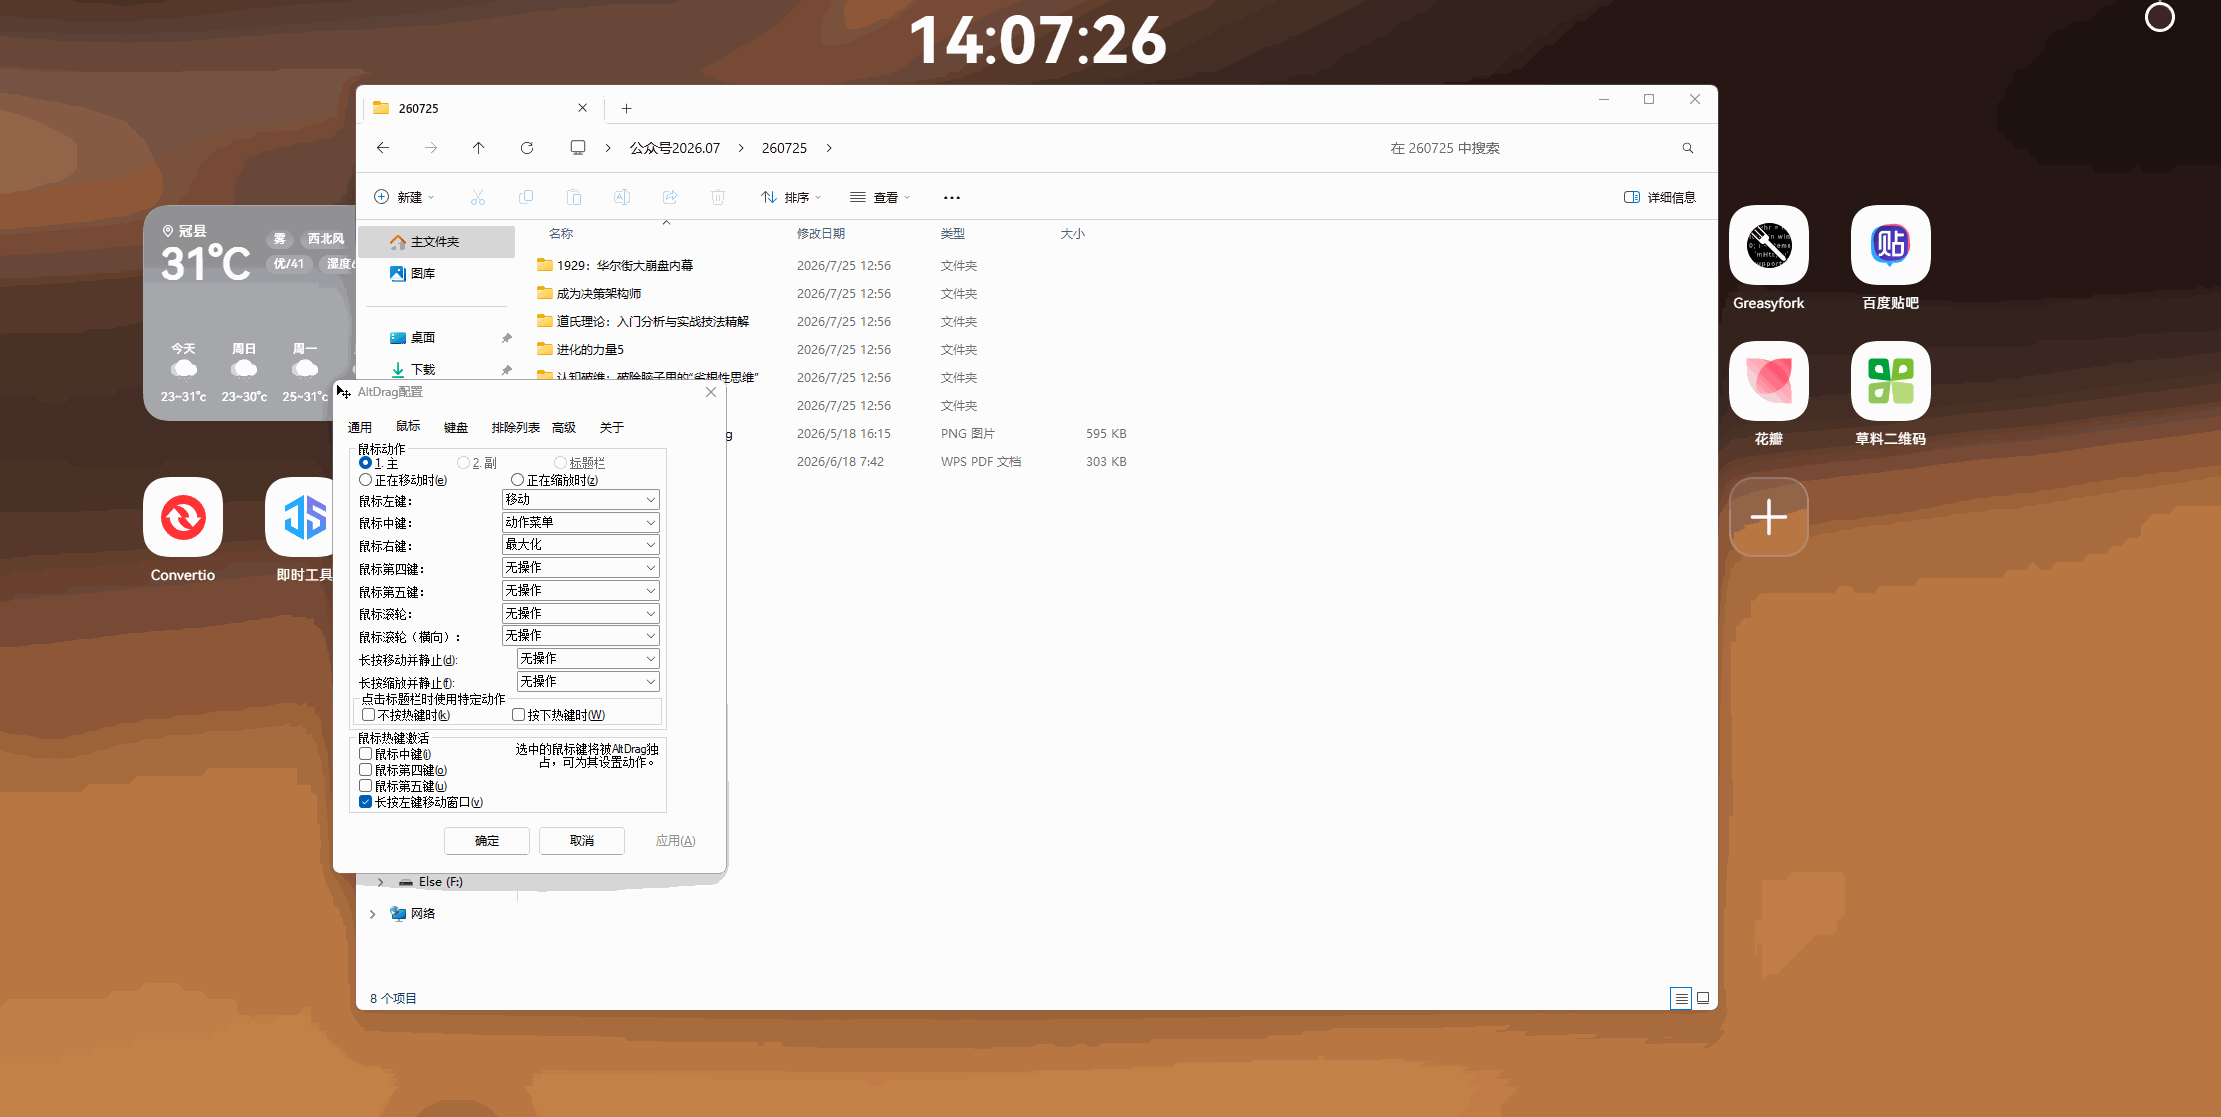Screen dimensions: 2221x1117
Task: Switch to the 通用 tab in AltDrag
Action: (360, 428)
